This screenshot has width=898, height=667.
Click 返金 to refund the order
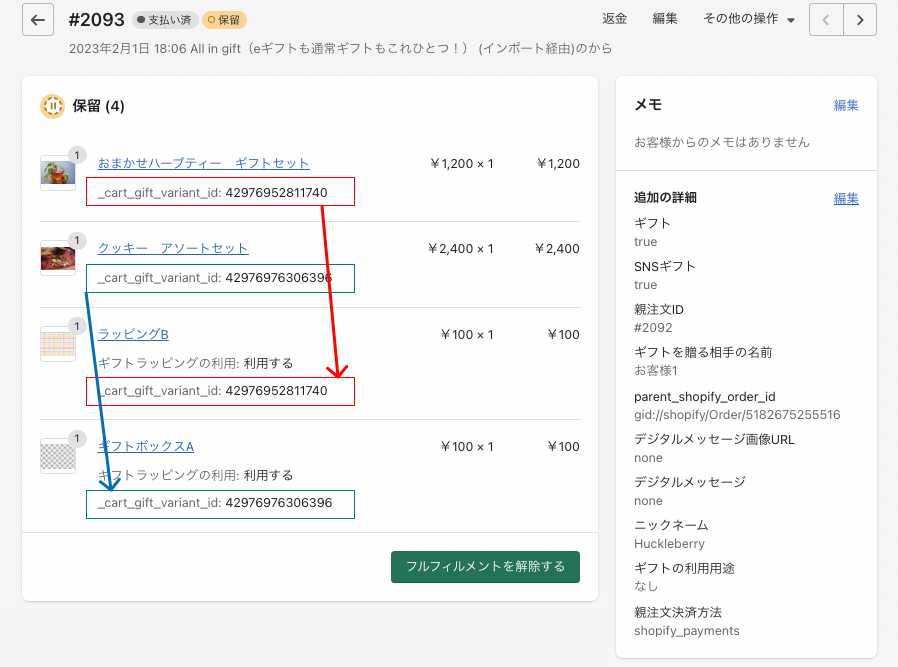[615, 19]
